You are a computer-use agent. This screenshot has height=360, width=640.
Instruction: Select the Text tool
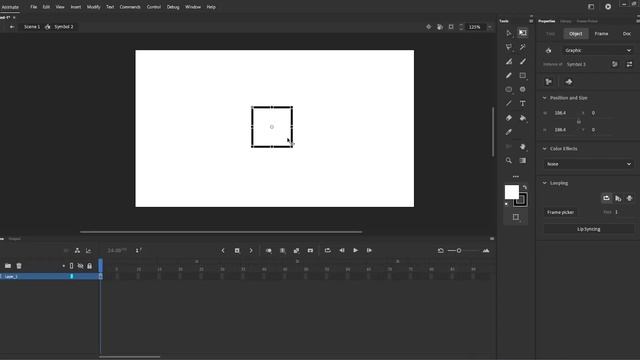pyautogui.click(x=523, y=104)
